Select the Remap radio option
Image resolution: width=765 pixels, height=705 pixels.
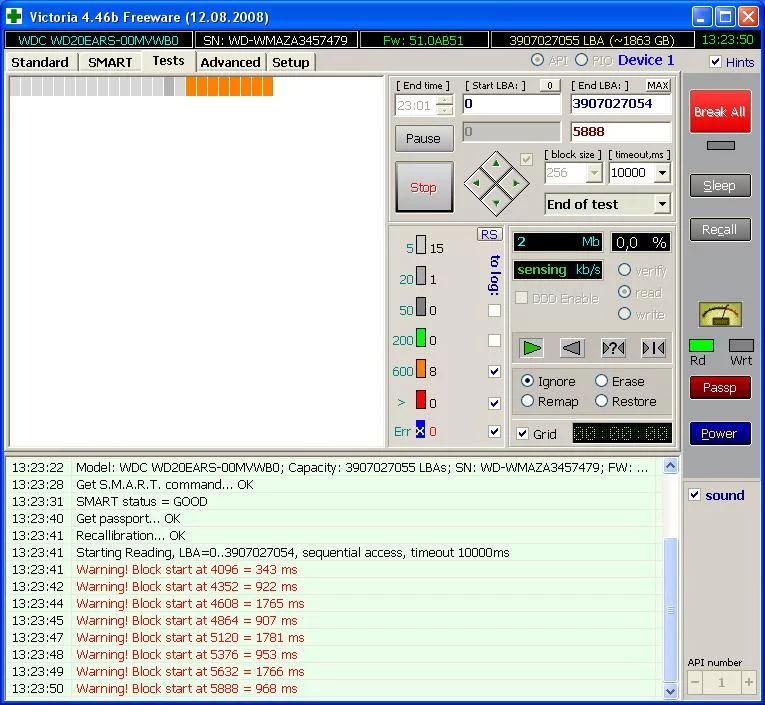[x=528, y=401]
